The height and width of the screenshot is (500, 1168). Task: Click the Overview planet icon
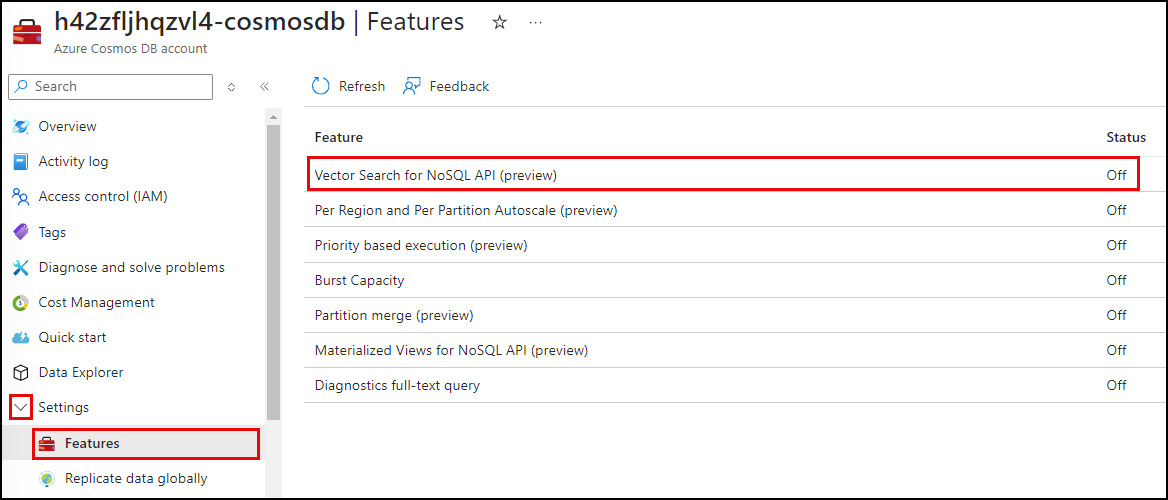pos(21,127)
